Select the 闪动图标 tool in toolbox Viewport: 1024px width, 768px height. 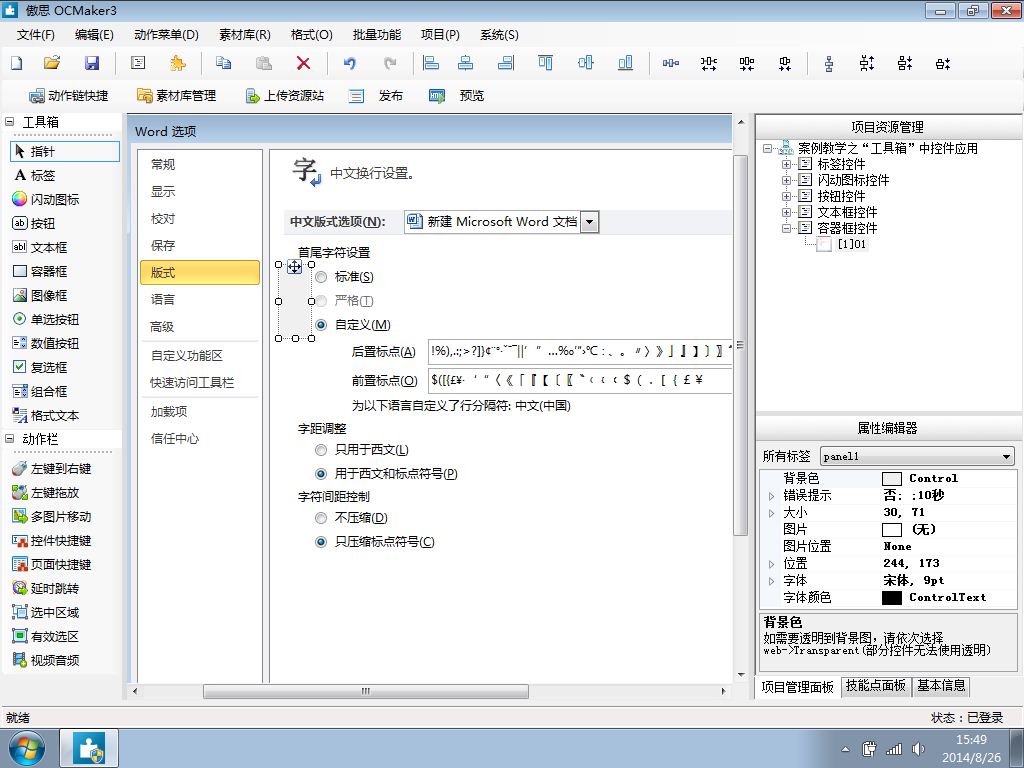[46, 200]
